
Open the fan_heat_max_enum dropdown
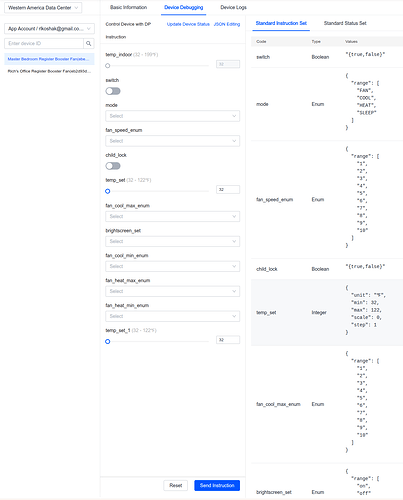172,291
